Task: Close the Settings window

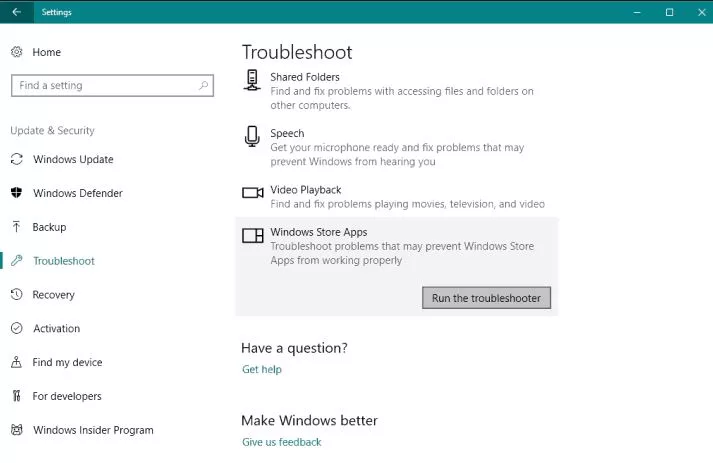Action: [702, 12]
